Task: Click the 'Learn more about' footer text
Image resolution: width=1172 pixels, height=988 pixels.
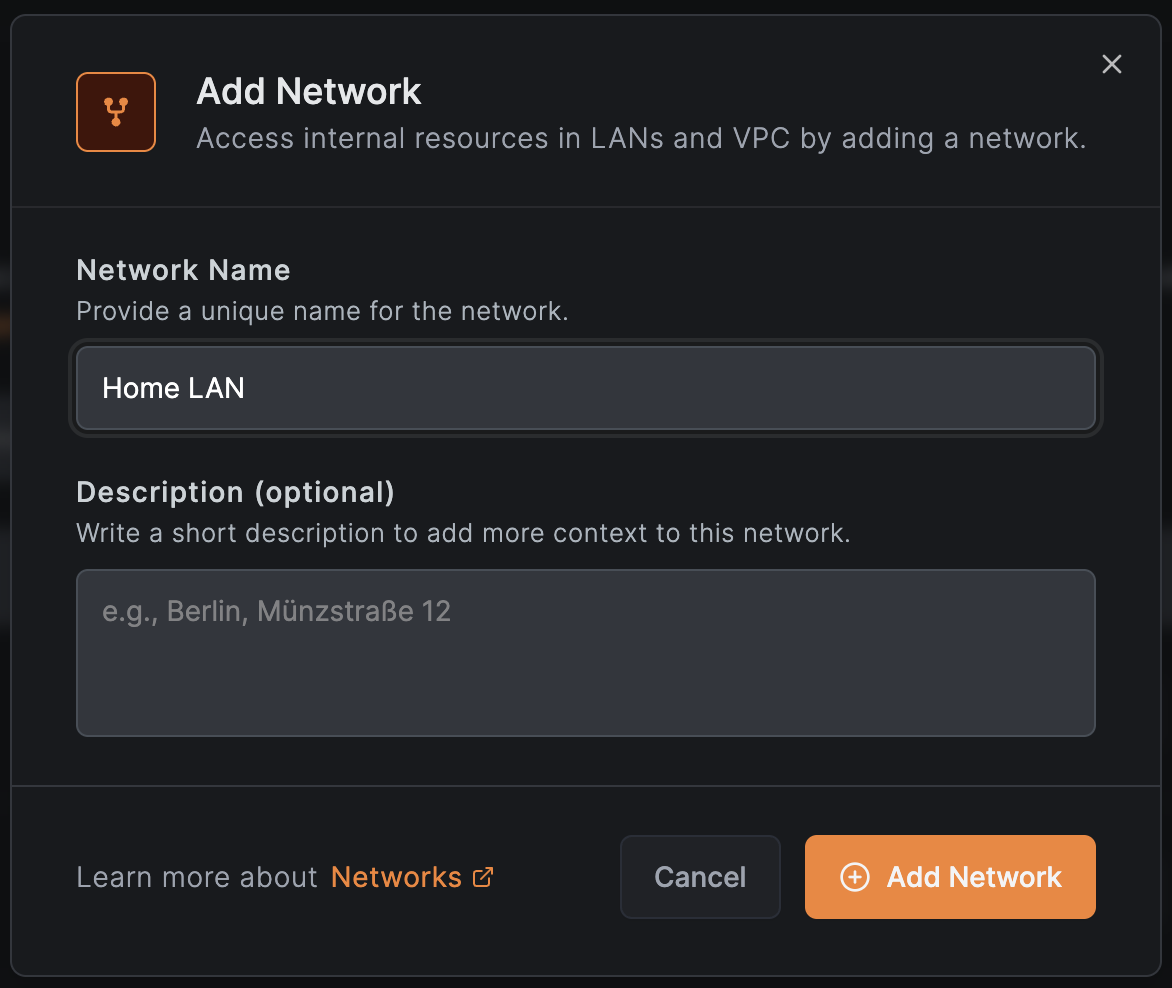Action: tap(197, 877)
